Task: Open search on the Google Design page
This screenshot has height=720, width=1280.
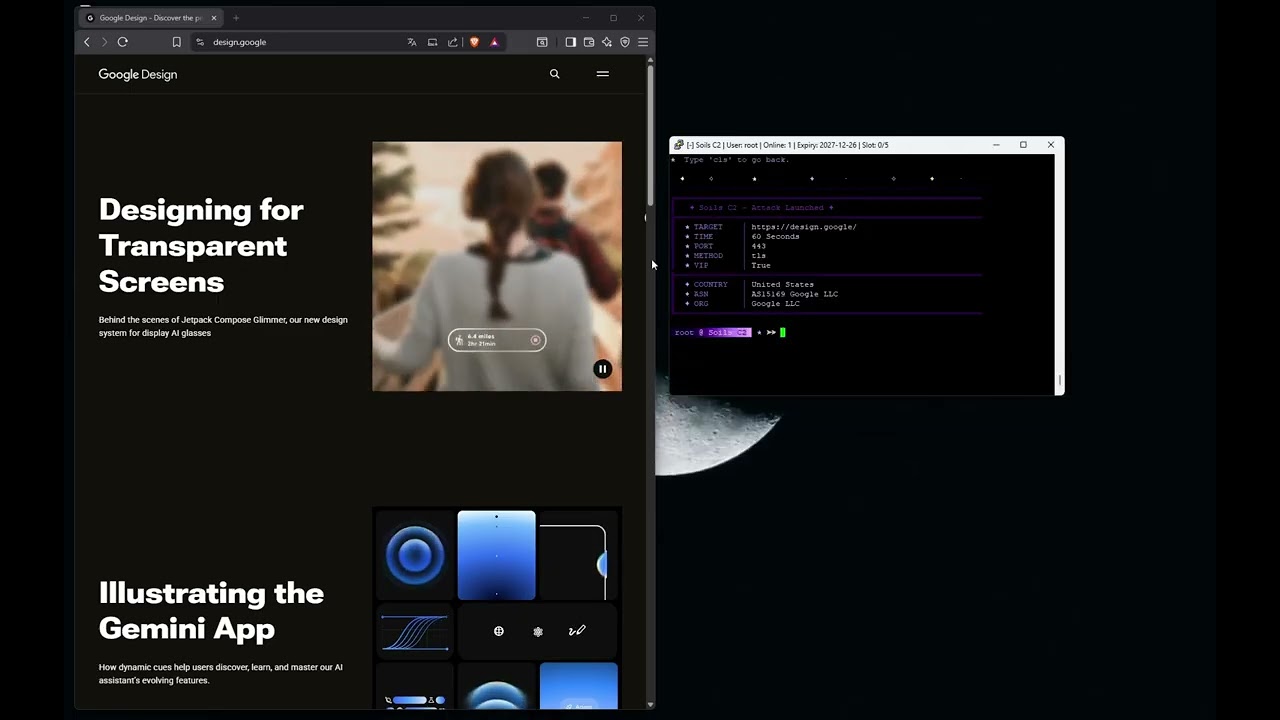Action: [x=555, y=74]
